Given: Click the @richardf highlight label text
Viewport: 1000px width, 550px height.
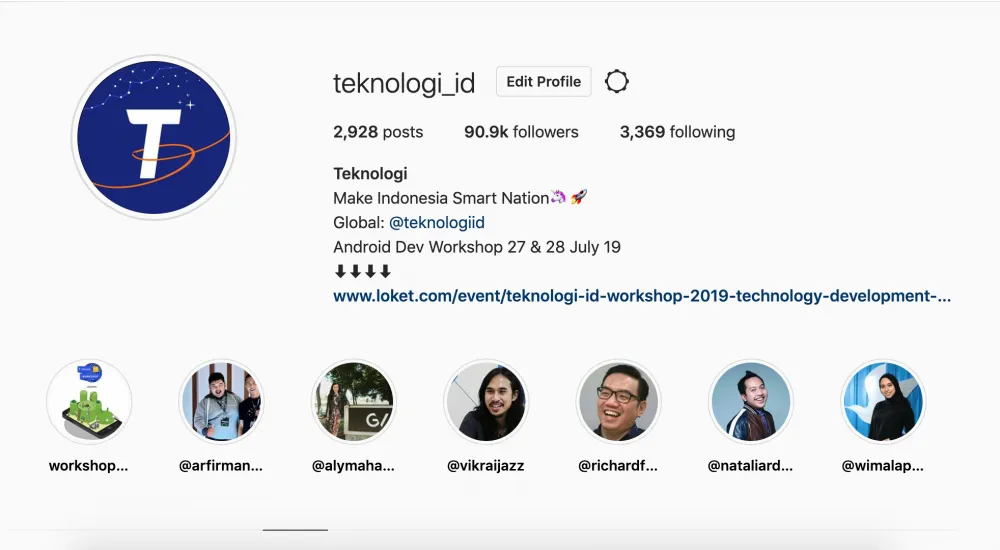Looking at the screenshot, I should click(618, 466).
